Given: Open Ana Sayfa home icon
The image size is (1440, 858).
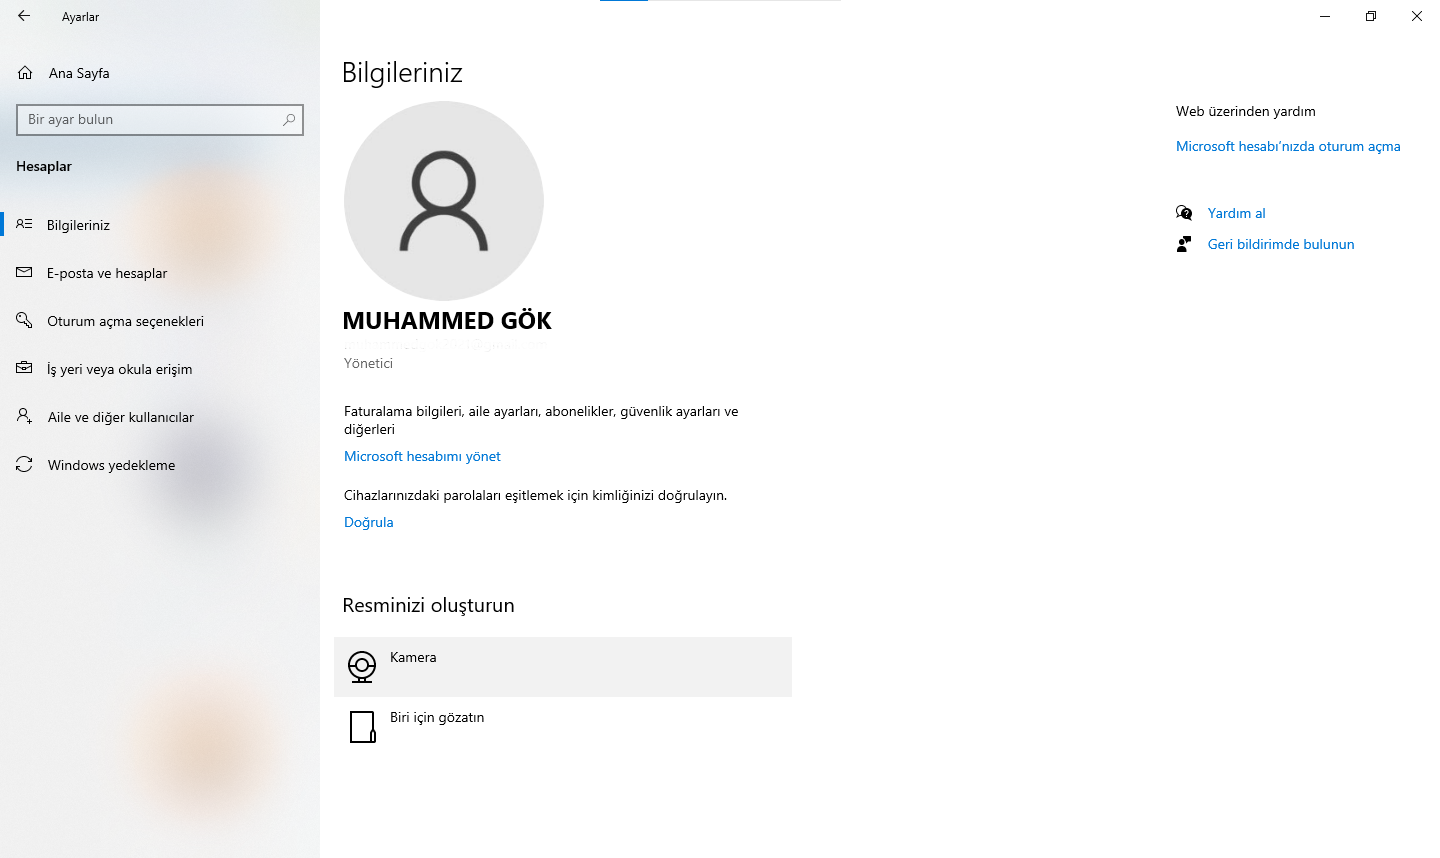Looking at the screenshot, I should point(25,73).
